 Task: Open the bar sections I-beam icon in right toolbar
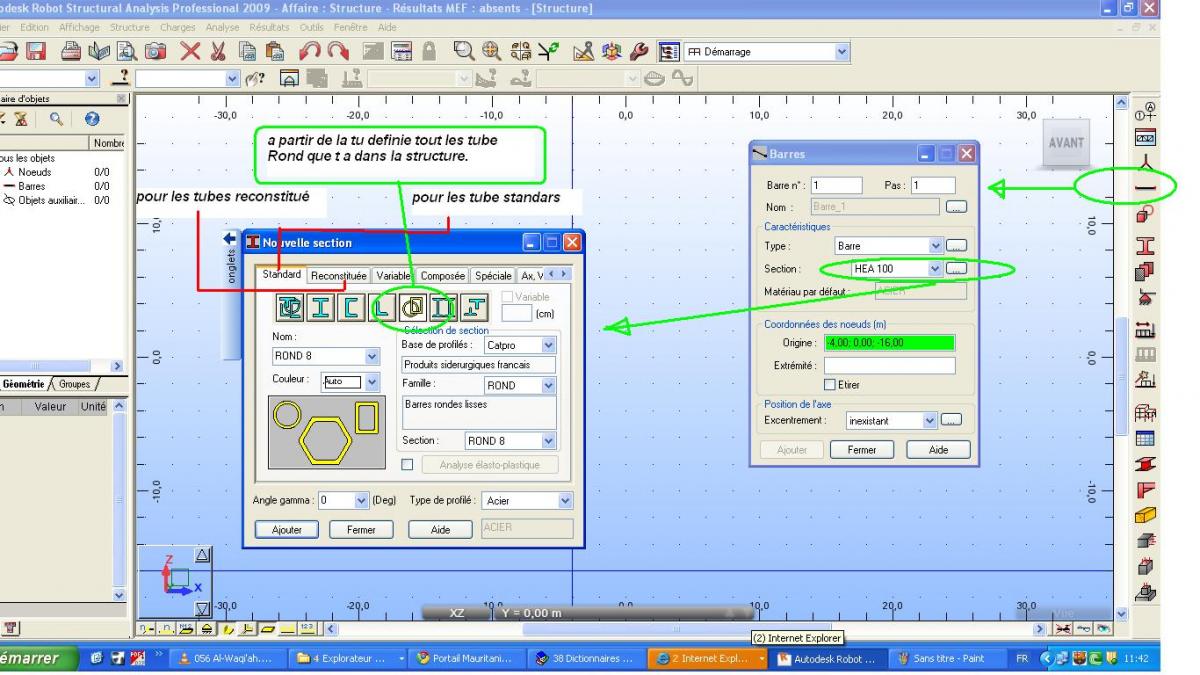tap(1146, 245)
